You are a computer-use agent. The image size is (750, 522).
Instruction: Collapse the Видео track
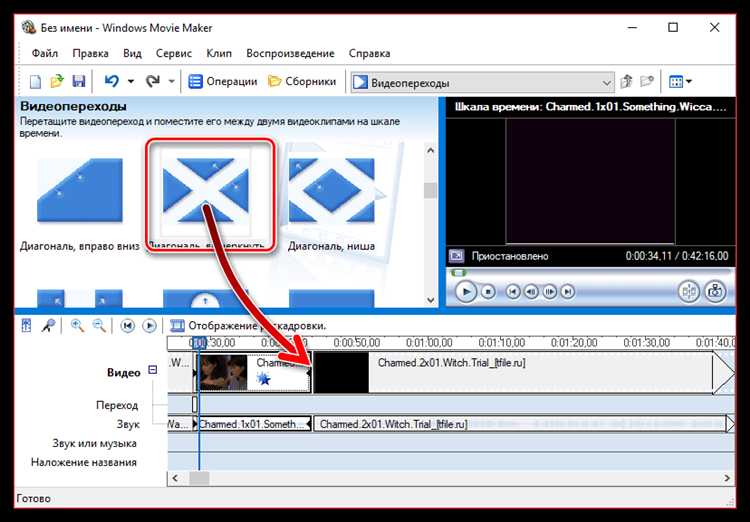[x=153, y=370]
